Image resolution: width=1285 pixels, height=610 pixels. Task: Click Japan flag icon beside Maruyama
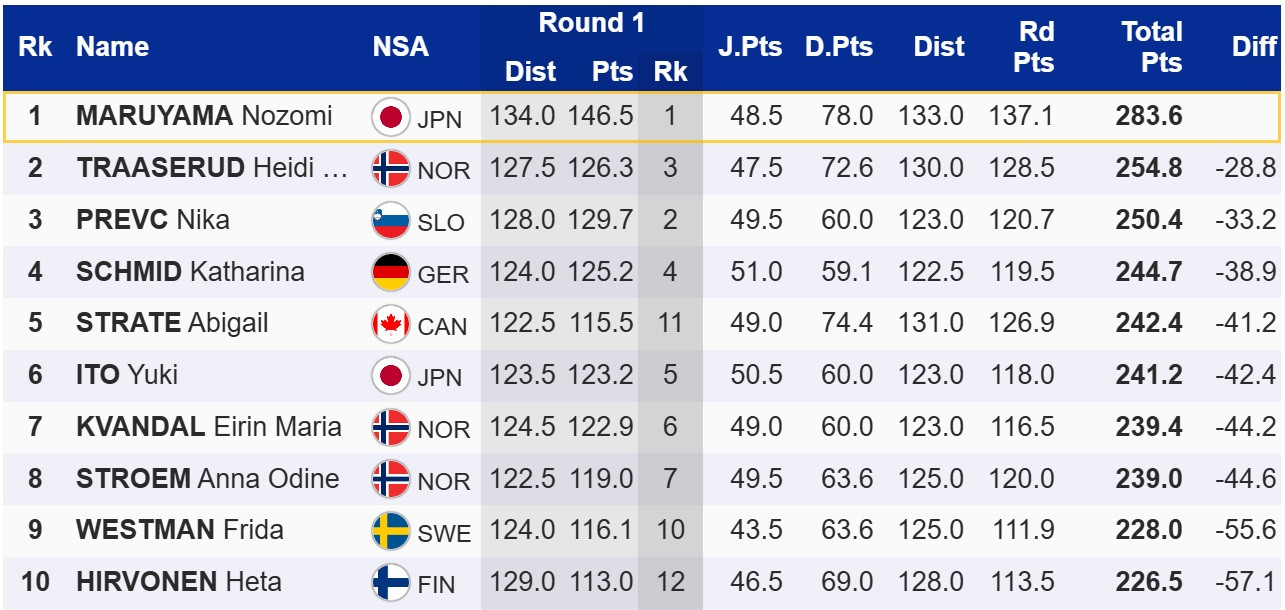(x=390, y=117)
